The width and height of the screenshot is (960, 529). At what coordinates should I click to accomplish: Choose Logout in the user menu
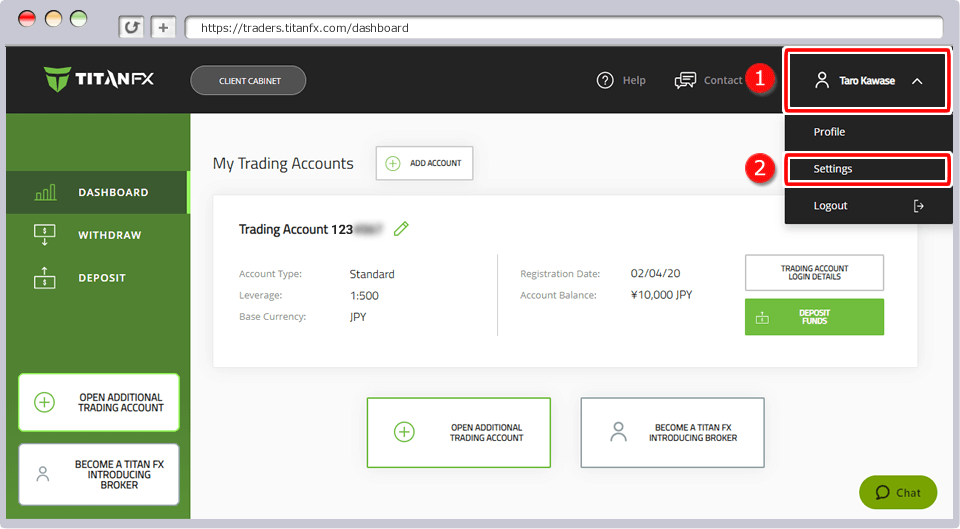pyautogui.click(x=830, y=206)
